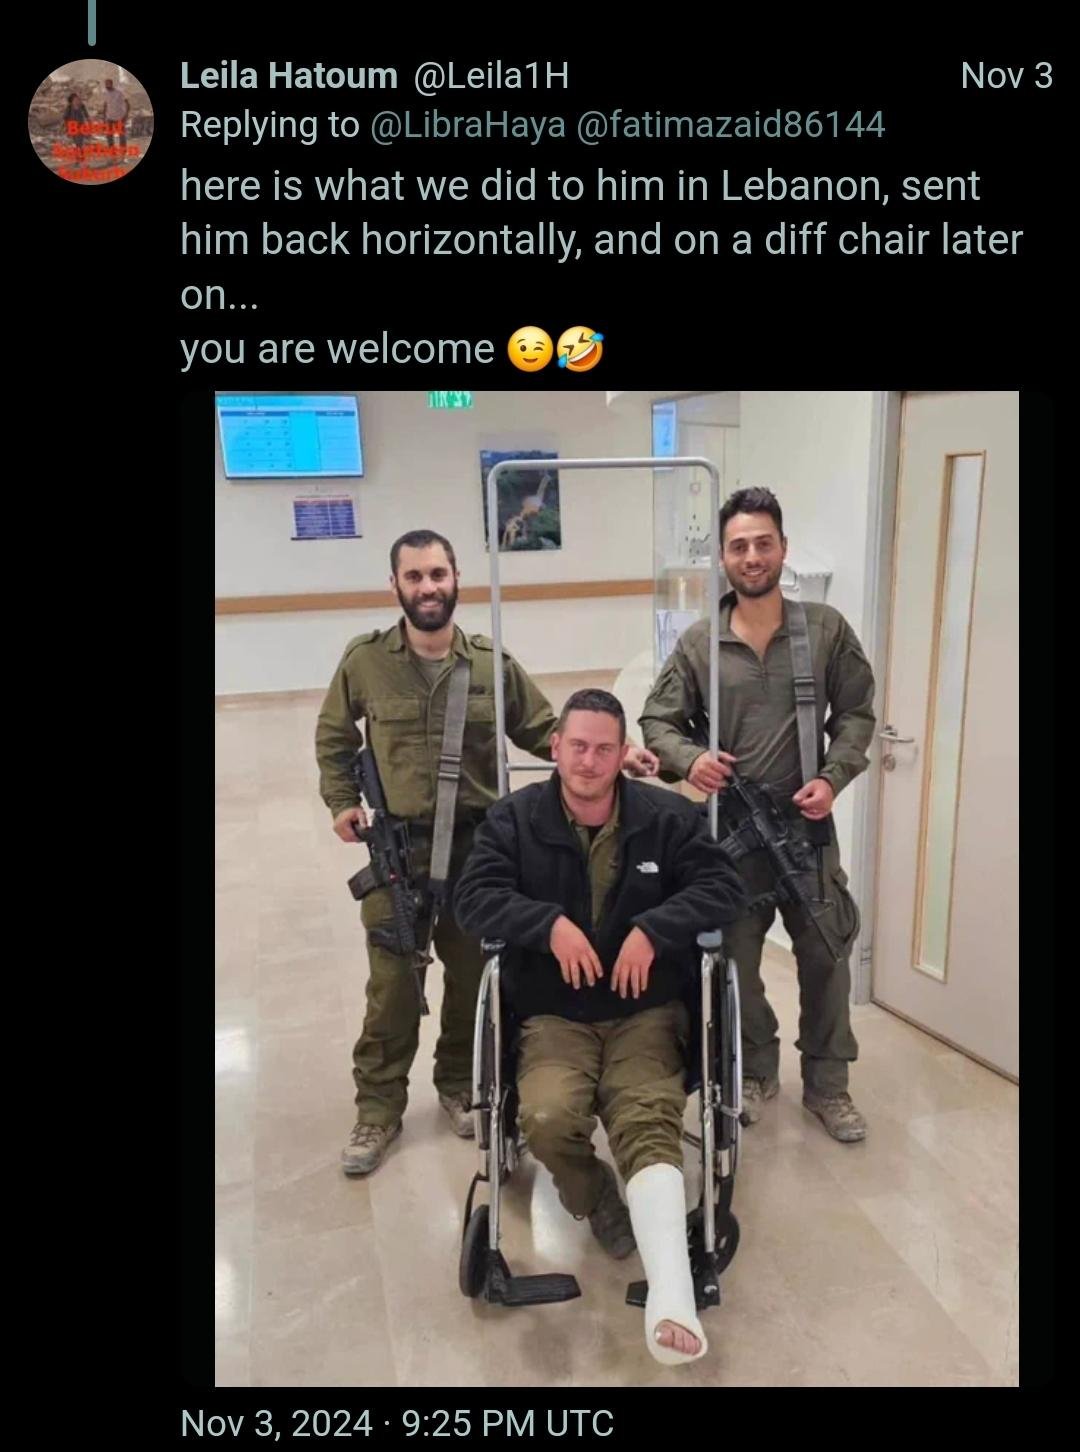The width and height of the screenshot is (1080, 1452).
Task: Click the "you are welcome" text
Action: pos(337,349)
